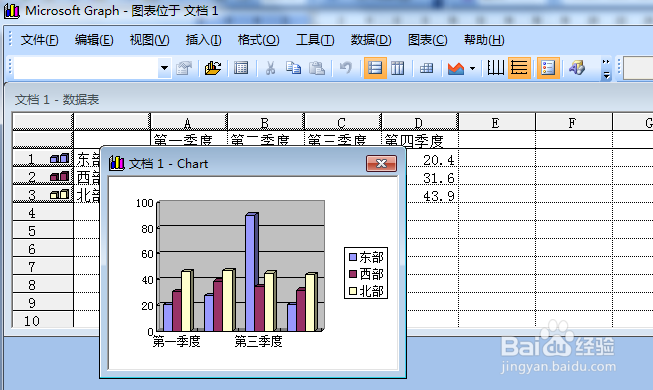Click the Cut scissors icon
Viewport: 653px width, 390px height.
click(270, 68)
